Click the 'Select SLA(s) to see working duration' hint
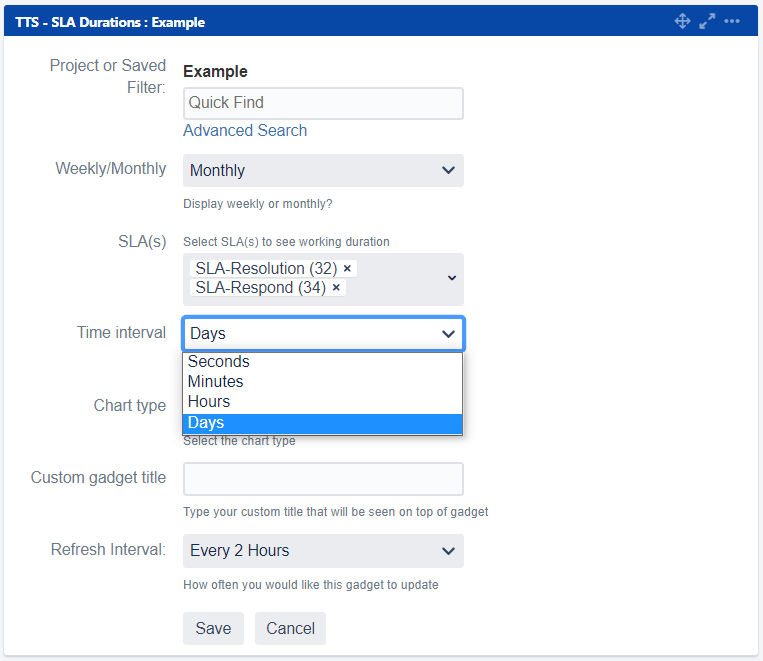The width and height of the screenshot is (763, 661). [286, 242]
